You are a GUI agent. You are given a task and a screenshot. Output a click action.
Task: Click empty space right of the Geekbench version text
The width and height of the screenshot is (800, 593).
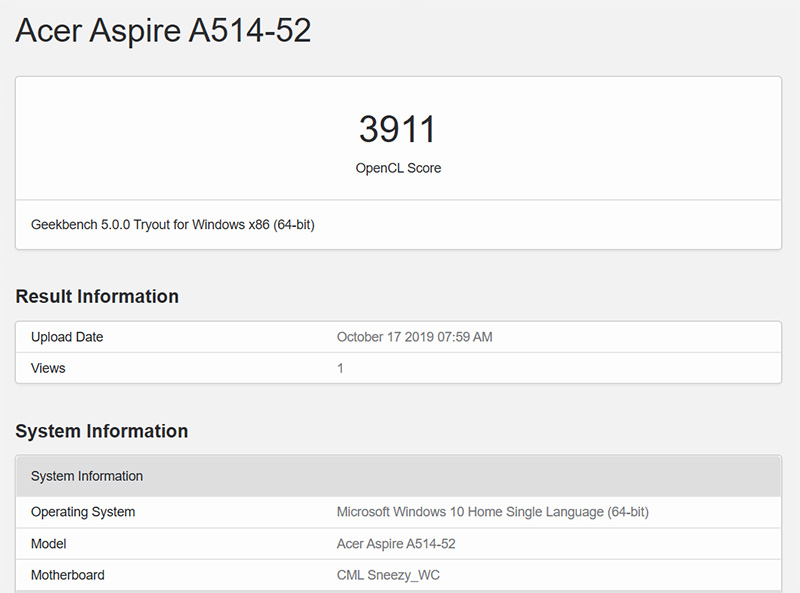550,225
